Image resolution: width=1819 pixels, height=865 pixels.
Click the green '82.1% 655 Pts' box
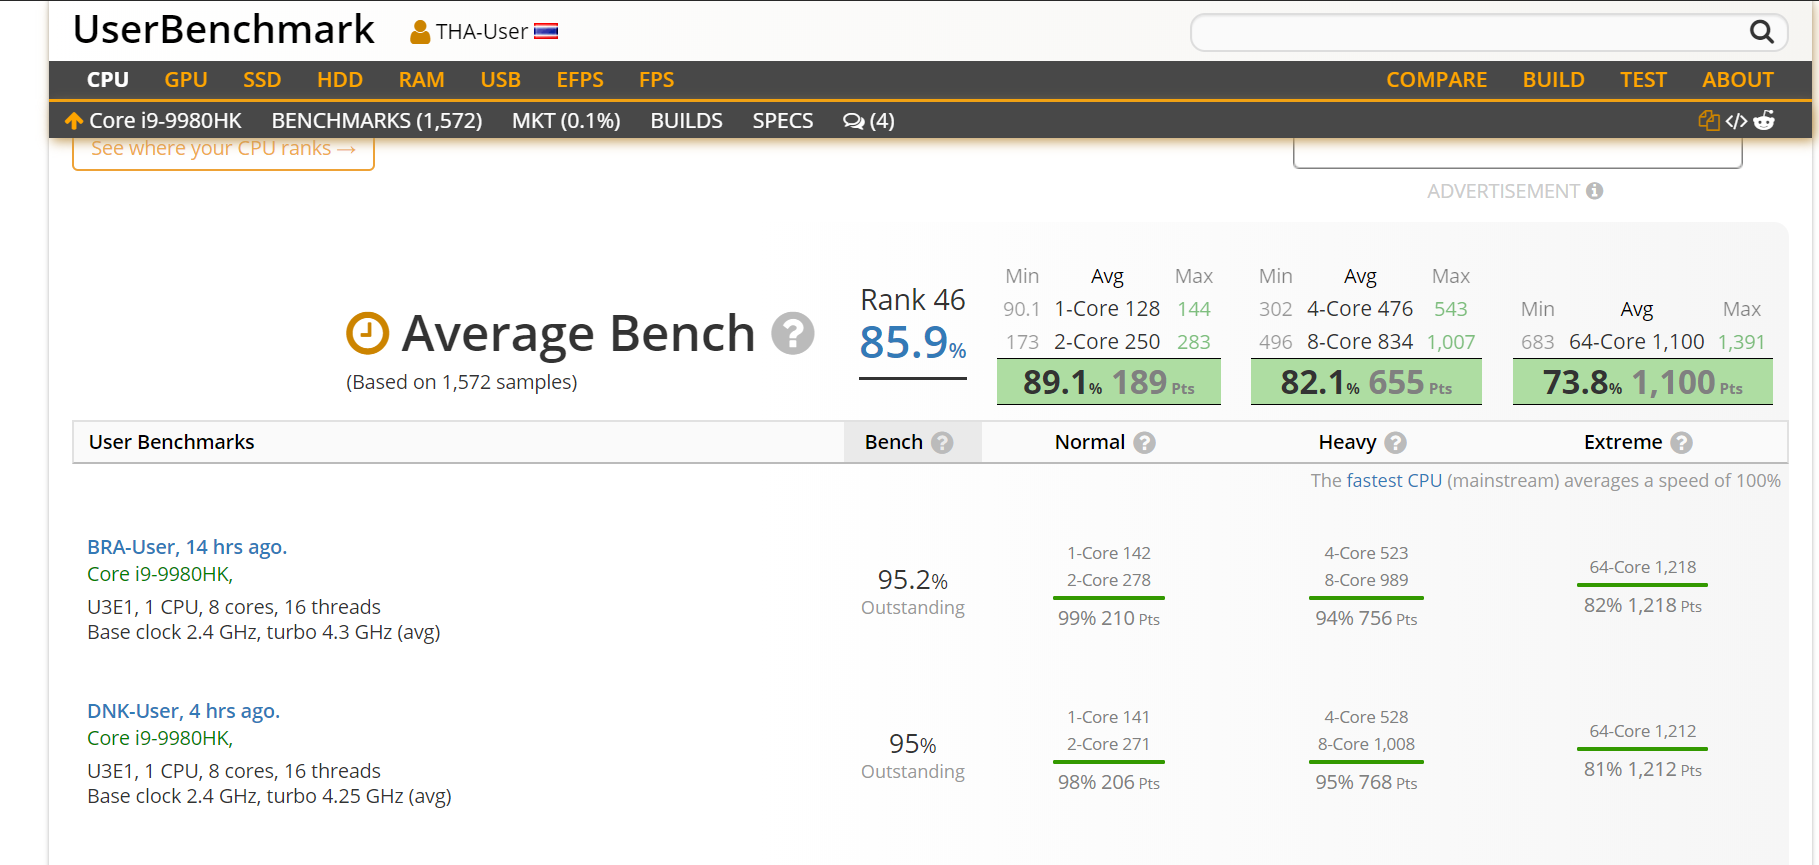tap(1366, 382)
